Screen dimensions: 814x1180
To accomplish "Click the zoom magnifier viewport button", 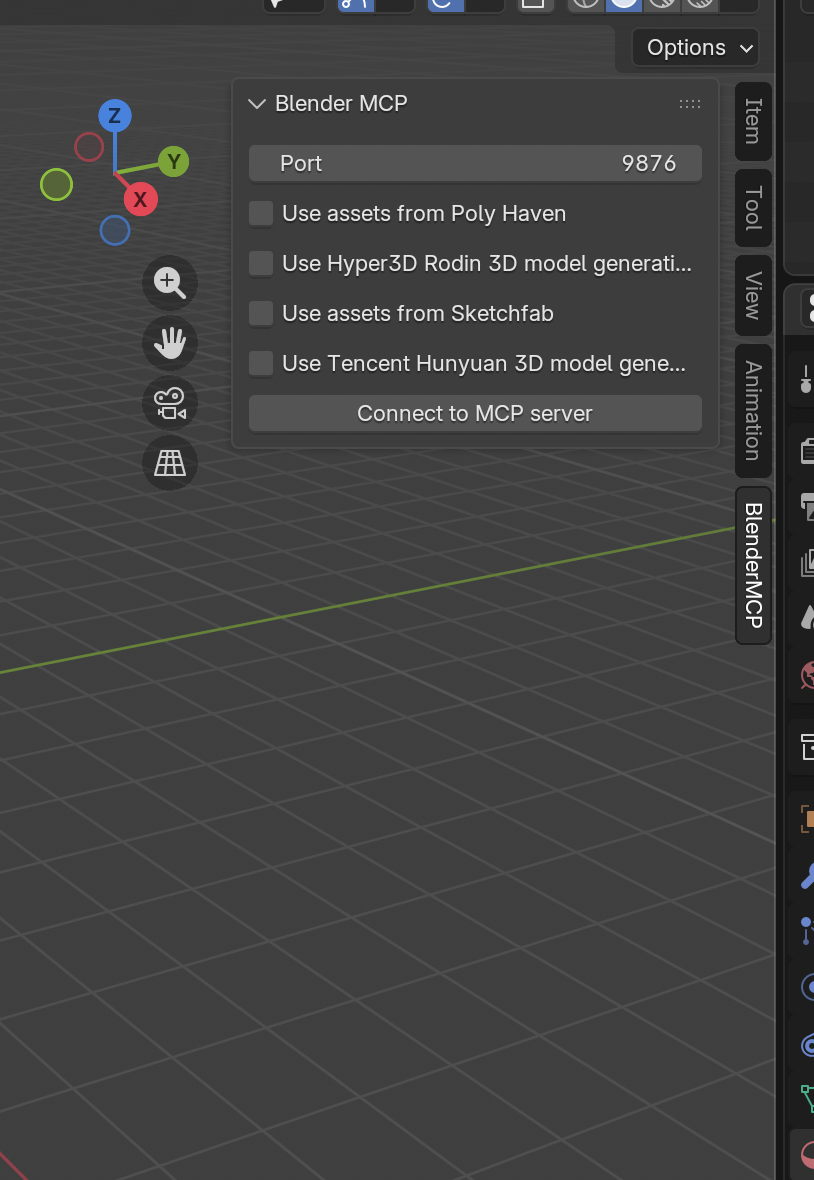I will pyautogui.click(x=170, y=283).
